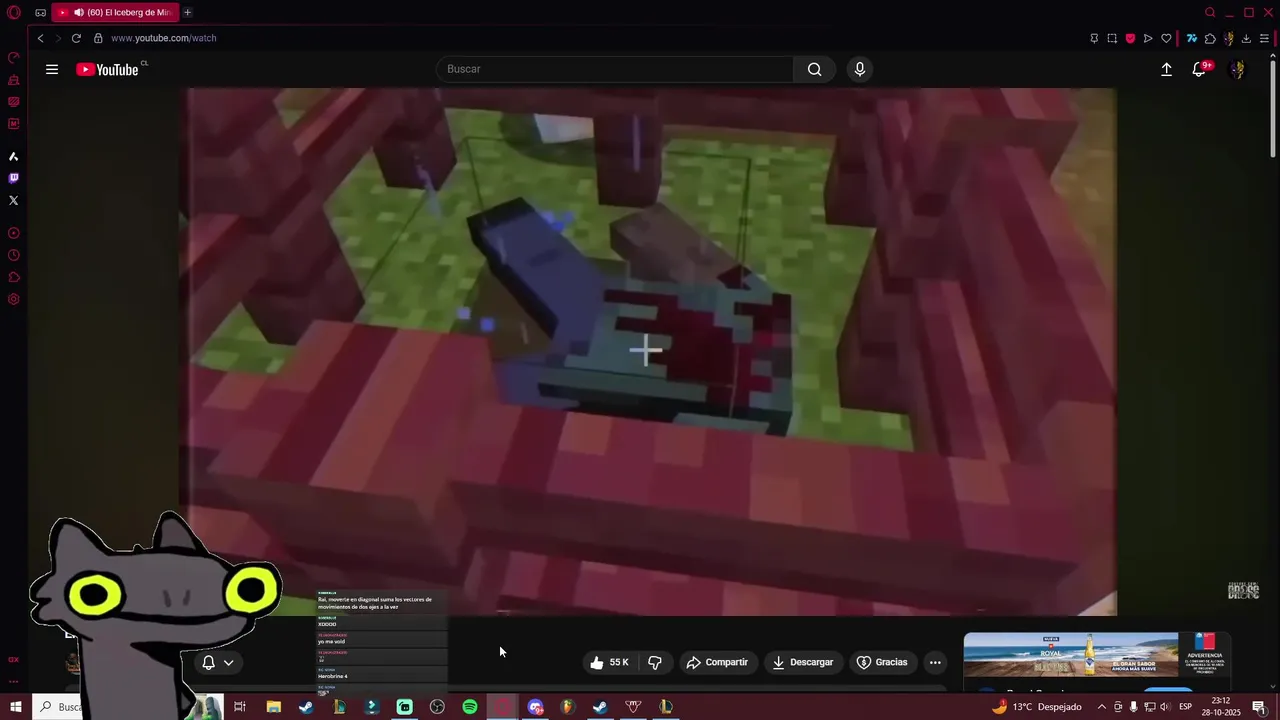This screenshot has width=1280, height=720.
Task: Open the extensions puzzle icon in toolbar
Action: click(1210, 38)
